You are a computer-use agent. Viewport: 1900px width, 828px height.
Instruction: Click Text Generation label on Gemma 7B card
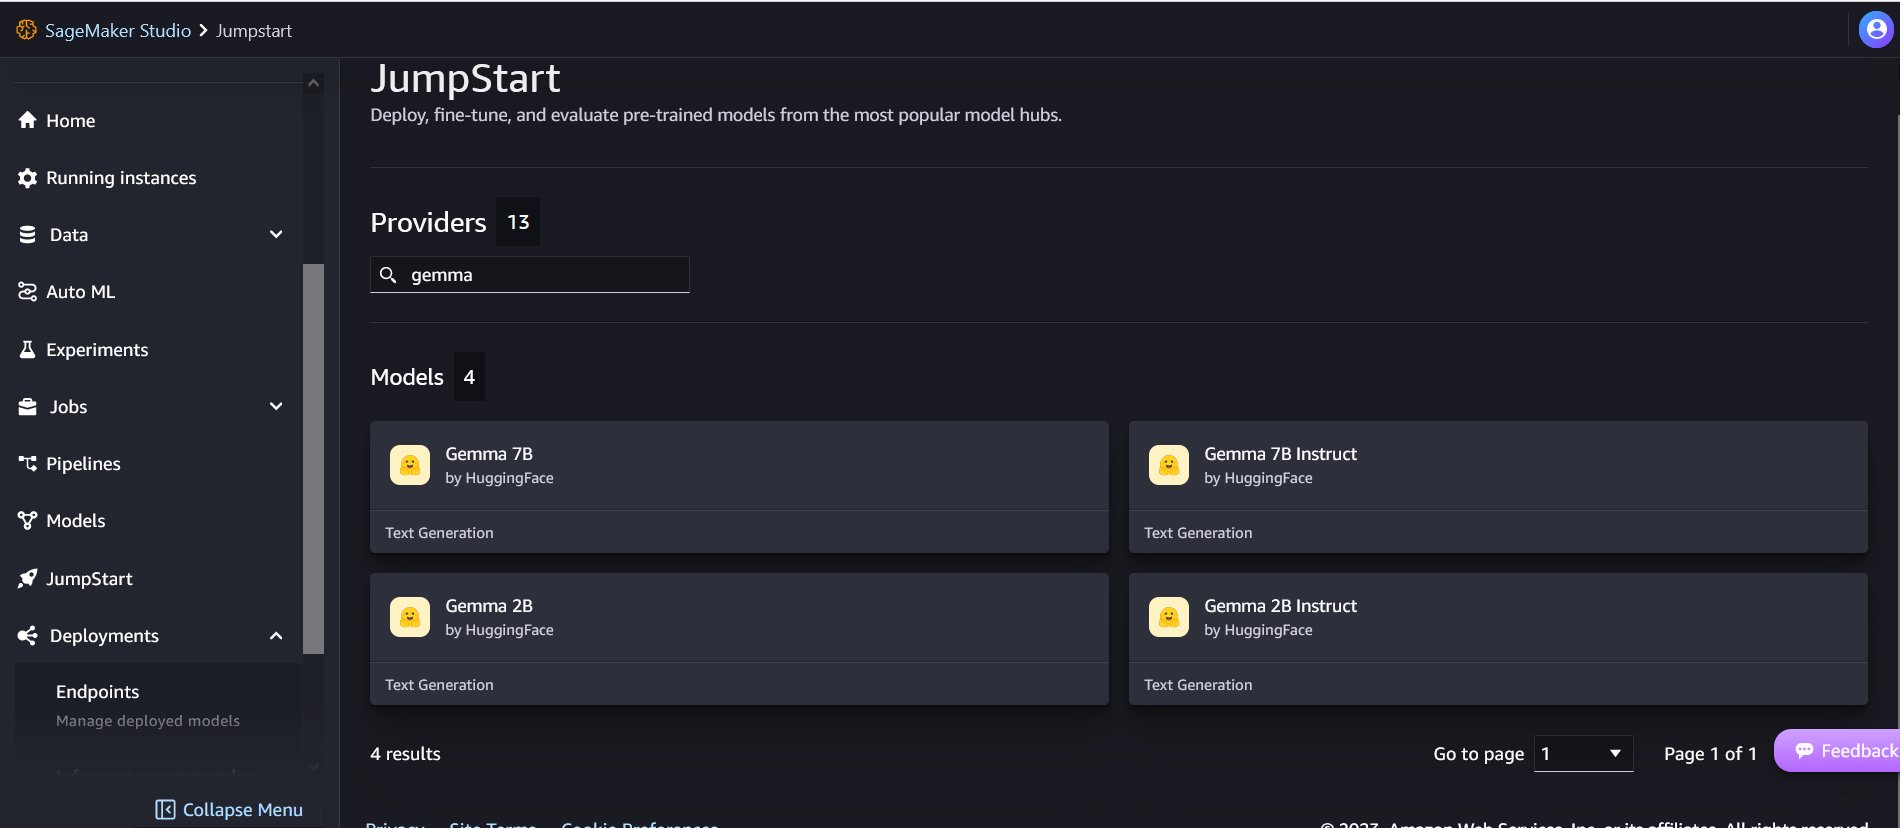(x=439, y=533)
